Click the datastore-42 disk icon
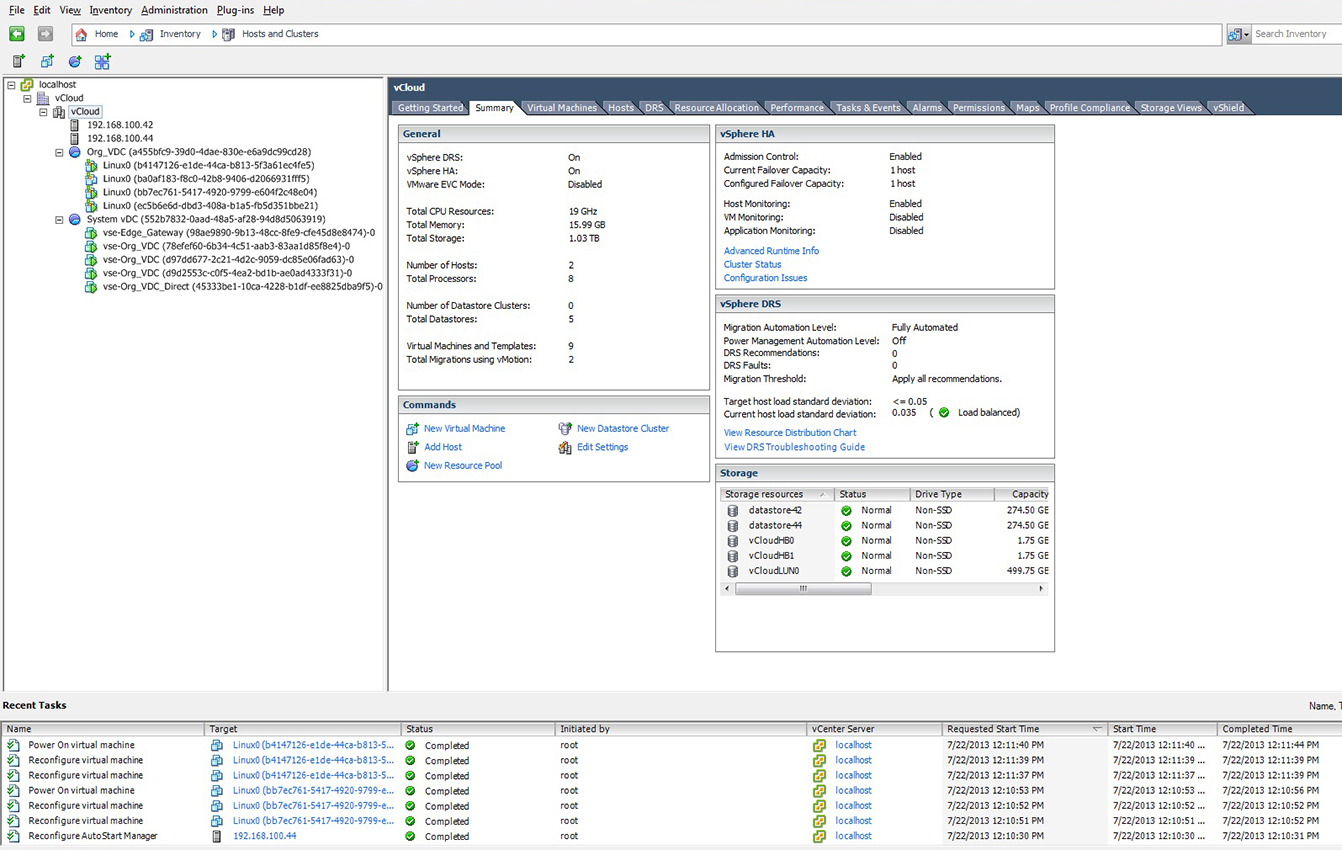 click(x=733, y=510)
